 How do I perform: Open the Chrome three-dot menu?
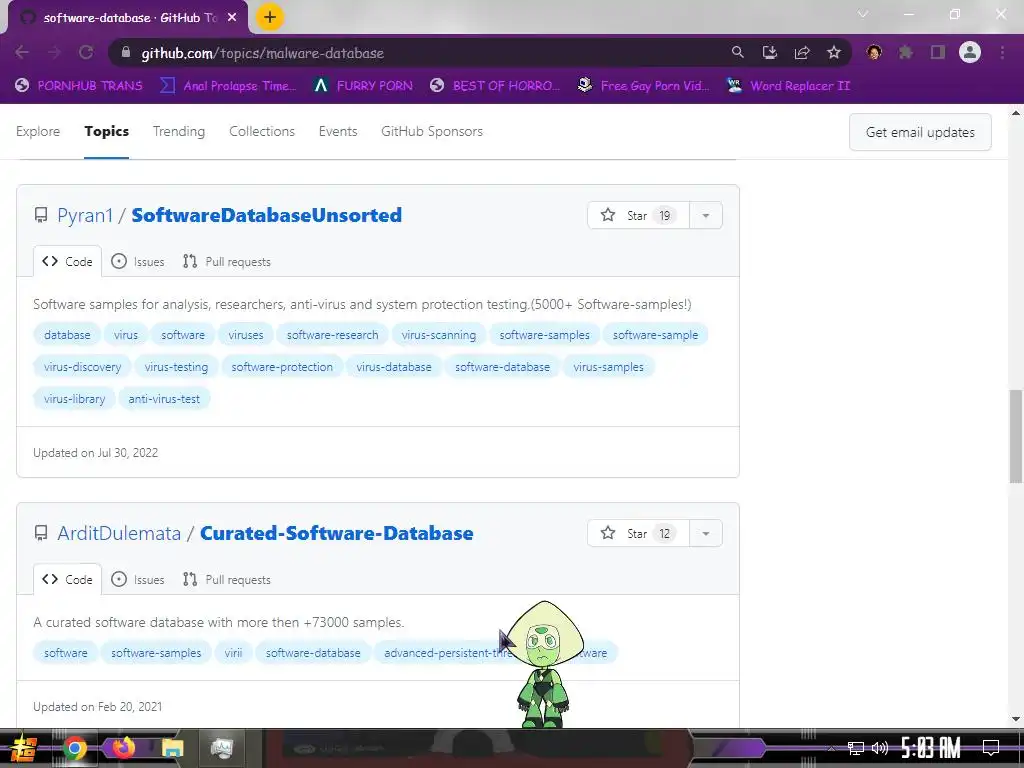click(1002, 52)
